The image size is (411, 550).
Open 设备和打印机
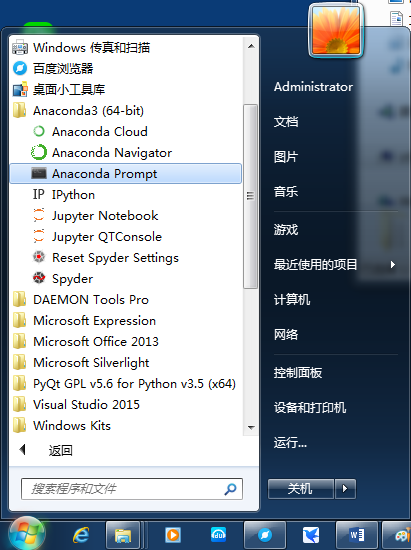click(x=310, y=408)
